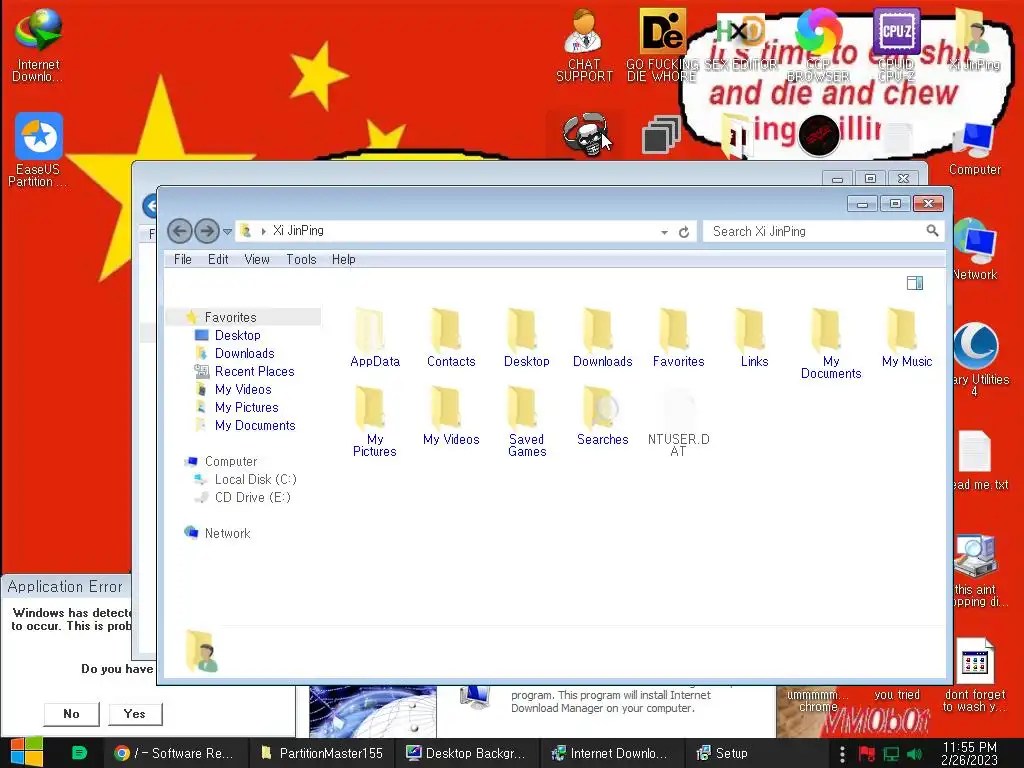
Task: Open the Favorites folder icon
Action: (678, 338)
